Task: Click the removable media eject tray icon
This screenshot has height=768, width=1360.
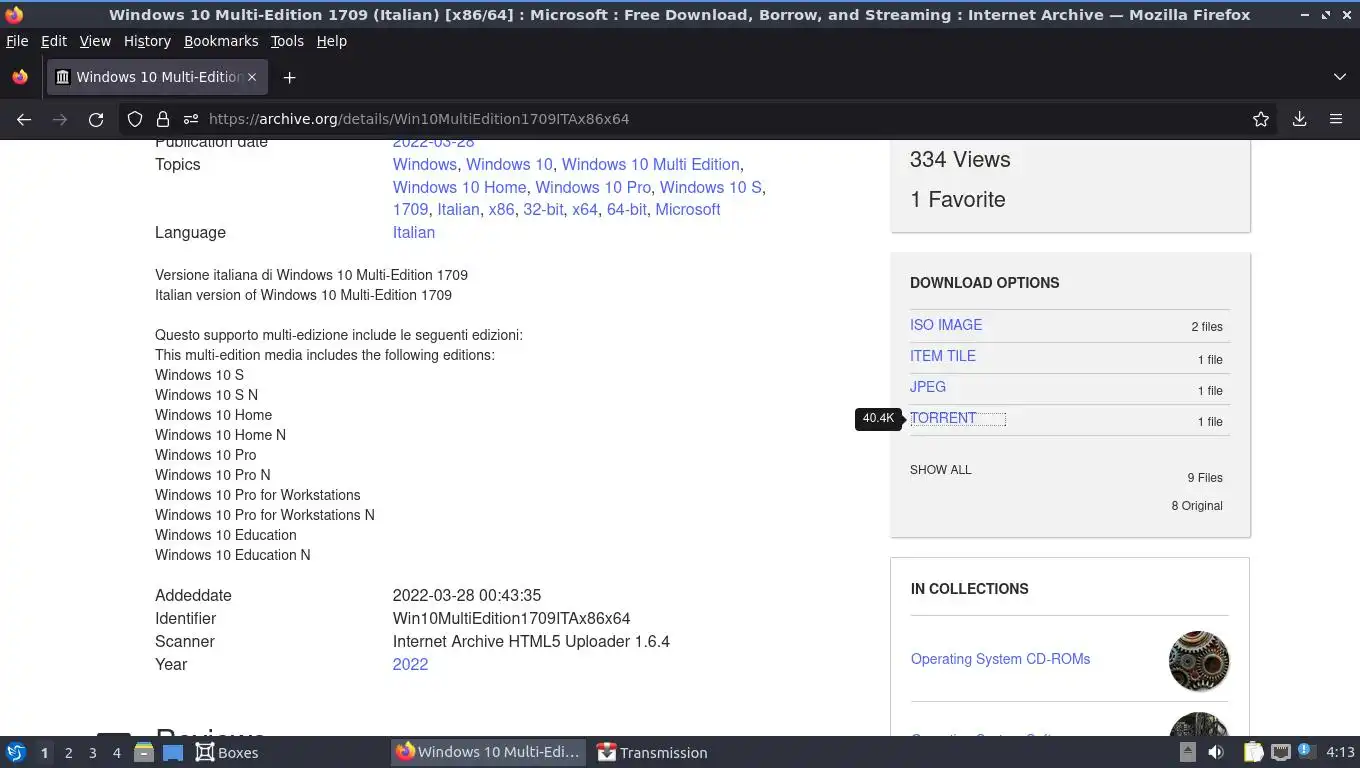Action: click(1188, 753)
